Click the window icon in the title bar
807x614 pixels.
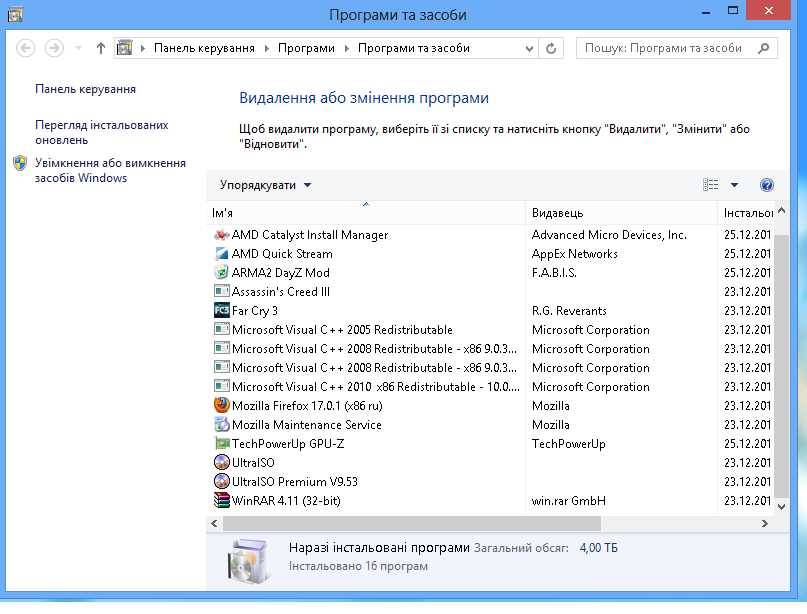(15, 14)
